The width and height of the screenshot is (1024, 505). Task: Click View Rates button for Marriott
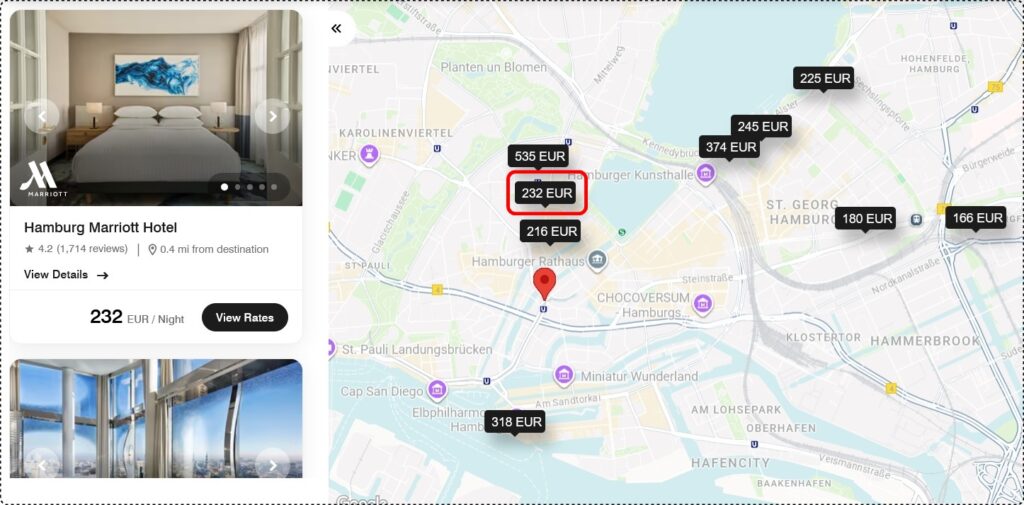tap(245, 318)
